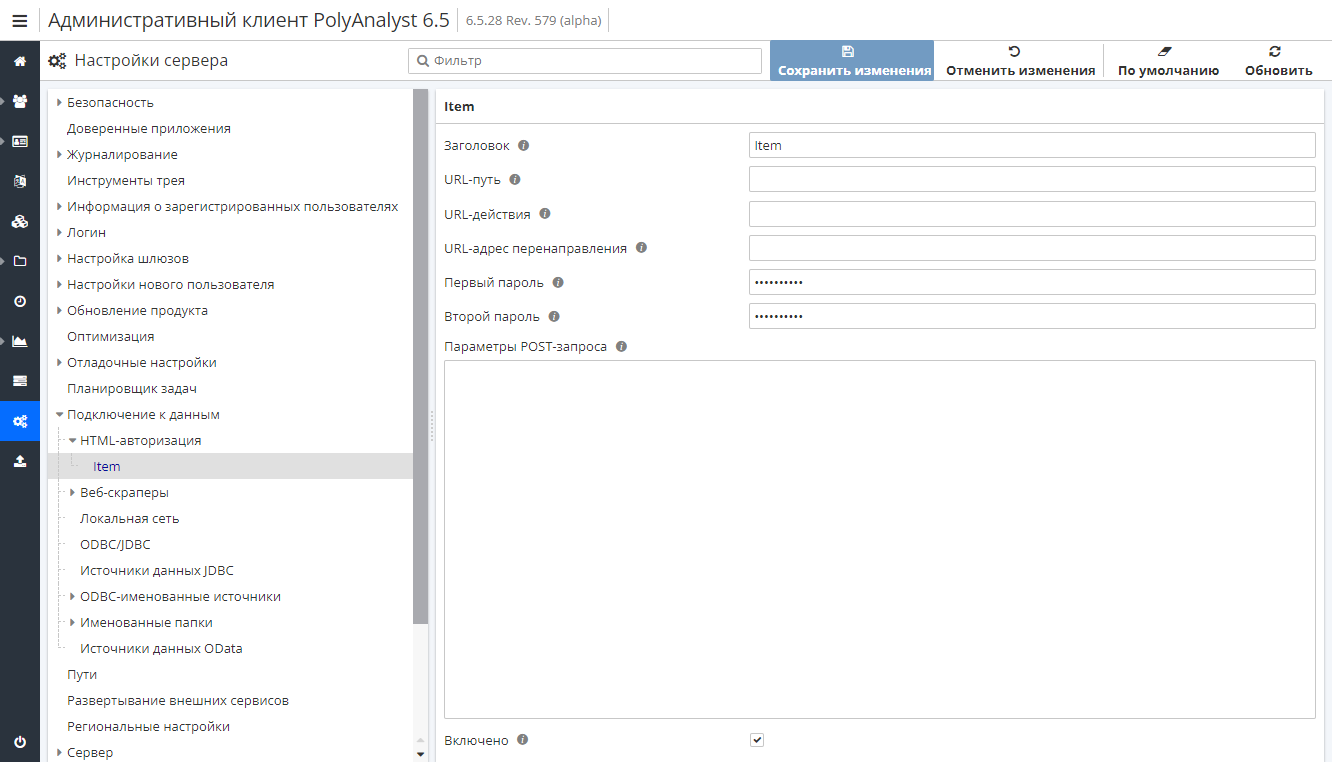Click the Параметры POST-запроса text area
The width and height of the screenshot is (1332, 762).
click(880, 539)
